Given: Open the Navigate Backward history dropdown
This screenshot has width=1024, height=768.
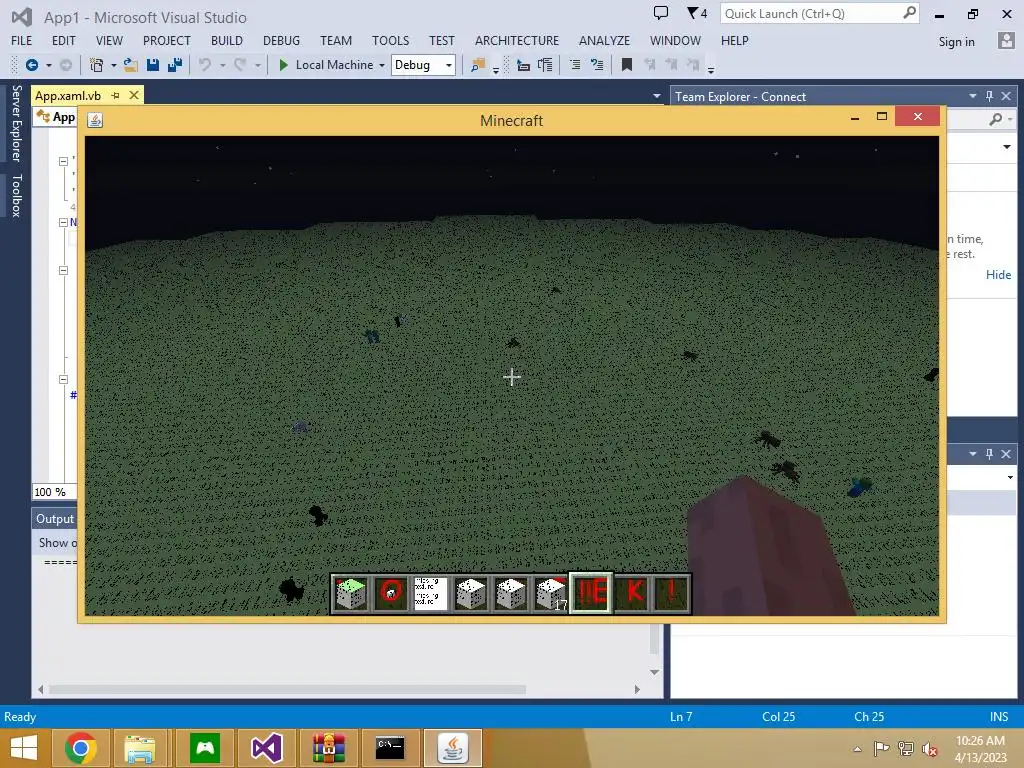Looking at the screenshot, I should click(x=48, y=65).
